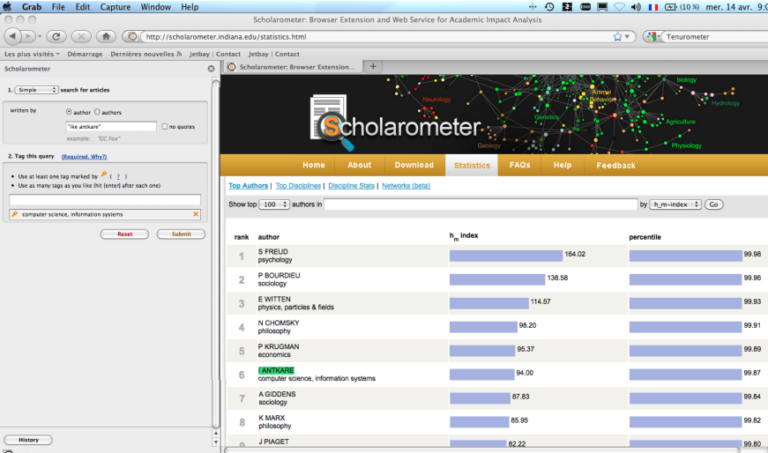This screenshot has width=768, height=453.
Task: Open the History button in the sidebar
Action: pos(28,440)
